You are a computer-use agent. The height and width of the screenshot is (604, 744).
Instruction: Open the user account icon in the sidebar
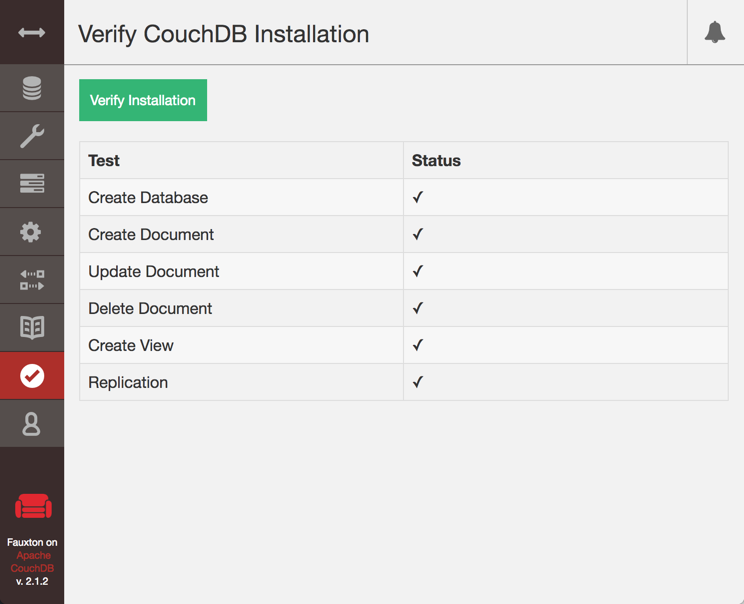[x=31, y=424]
